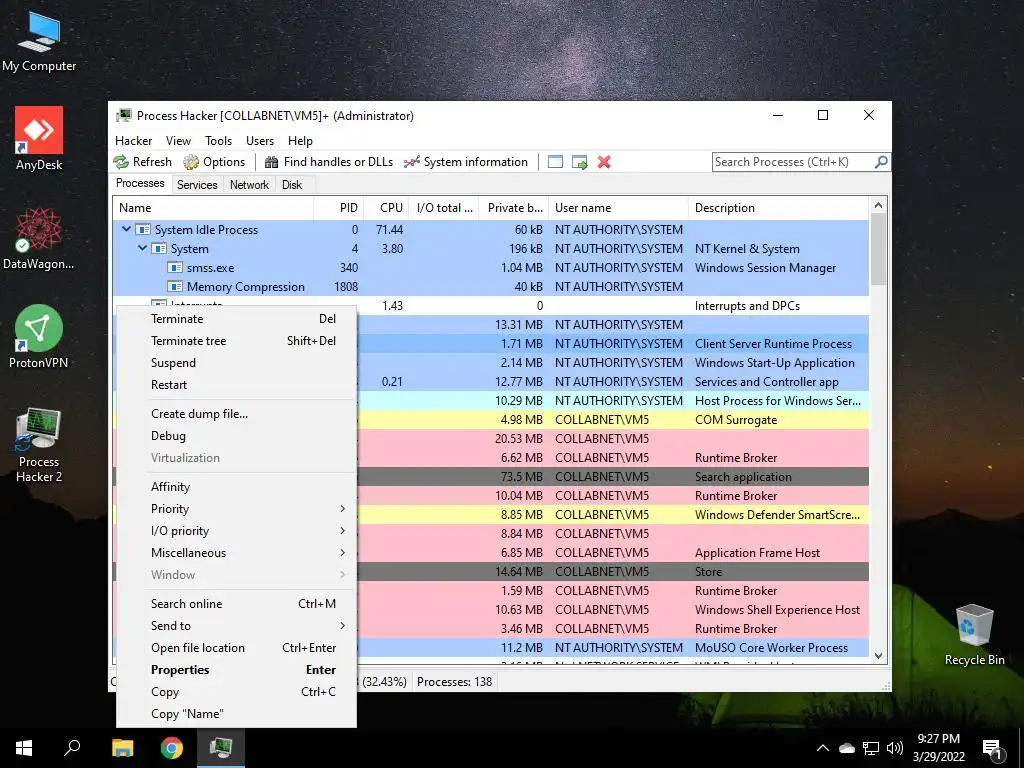Open Options from the toolbar
1024x768 pixels.
coord(214,162)
